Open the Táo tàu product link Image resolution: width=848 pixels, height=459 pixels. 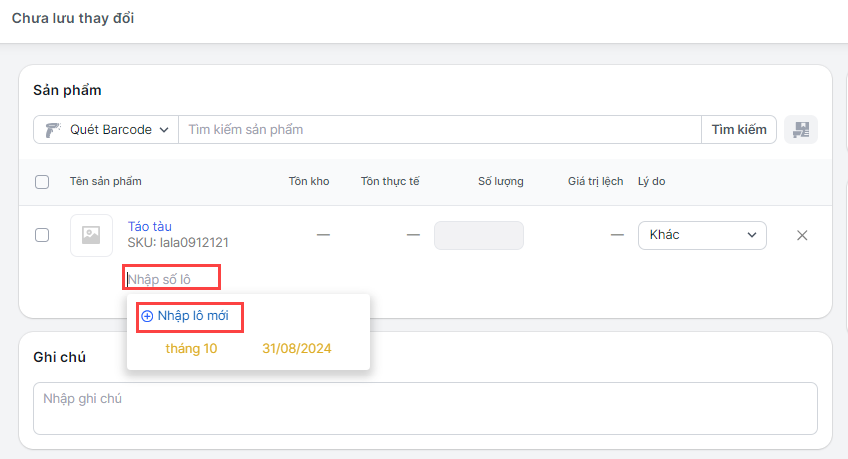(149, 227)
